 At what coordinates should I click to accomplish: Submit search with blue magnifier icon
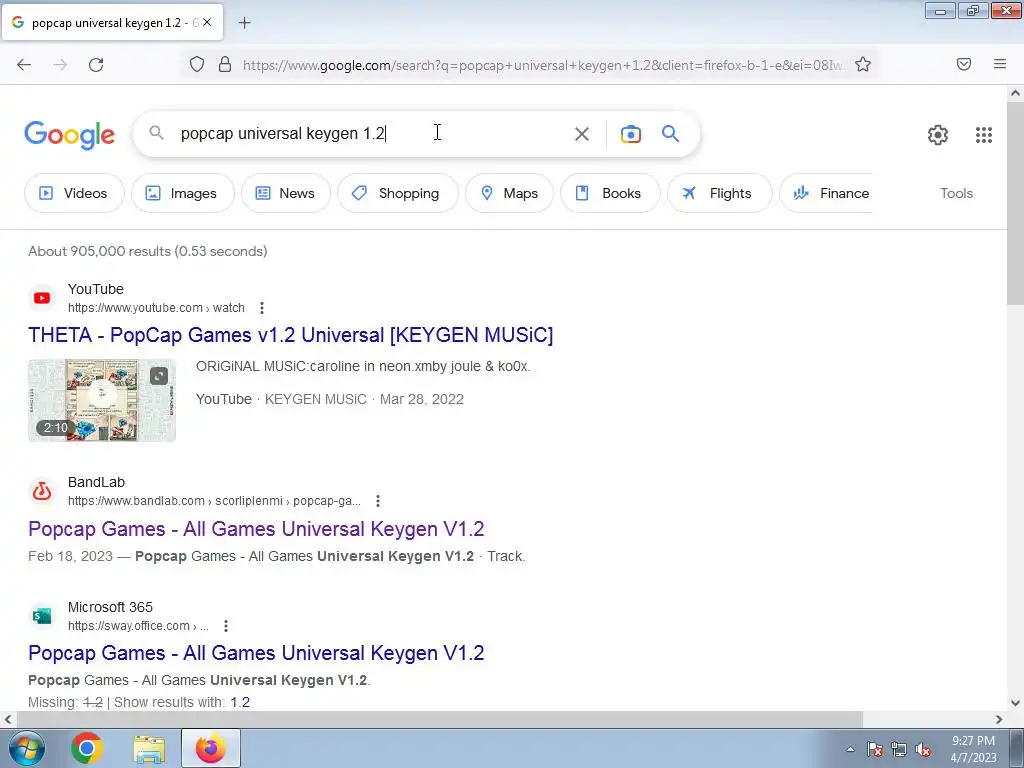pyautogui.click(x=670, y=134)
